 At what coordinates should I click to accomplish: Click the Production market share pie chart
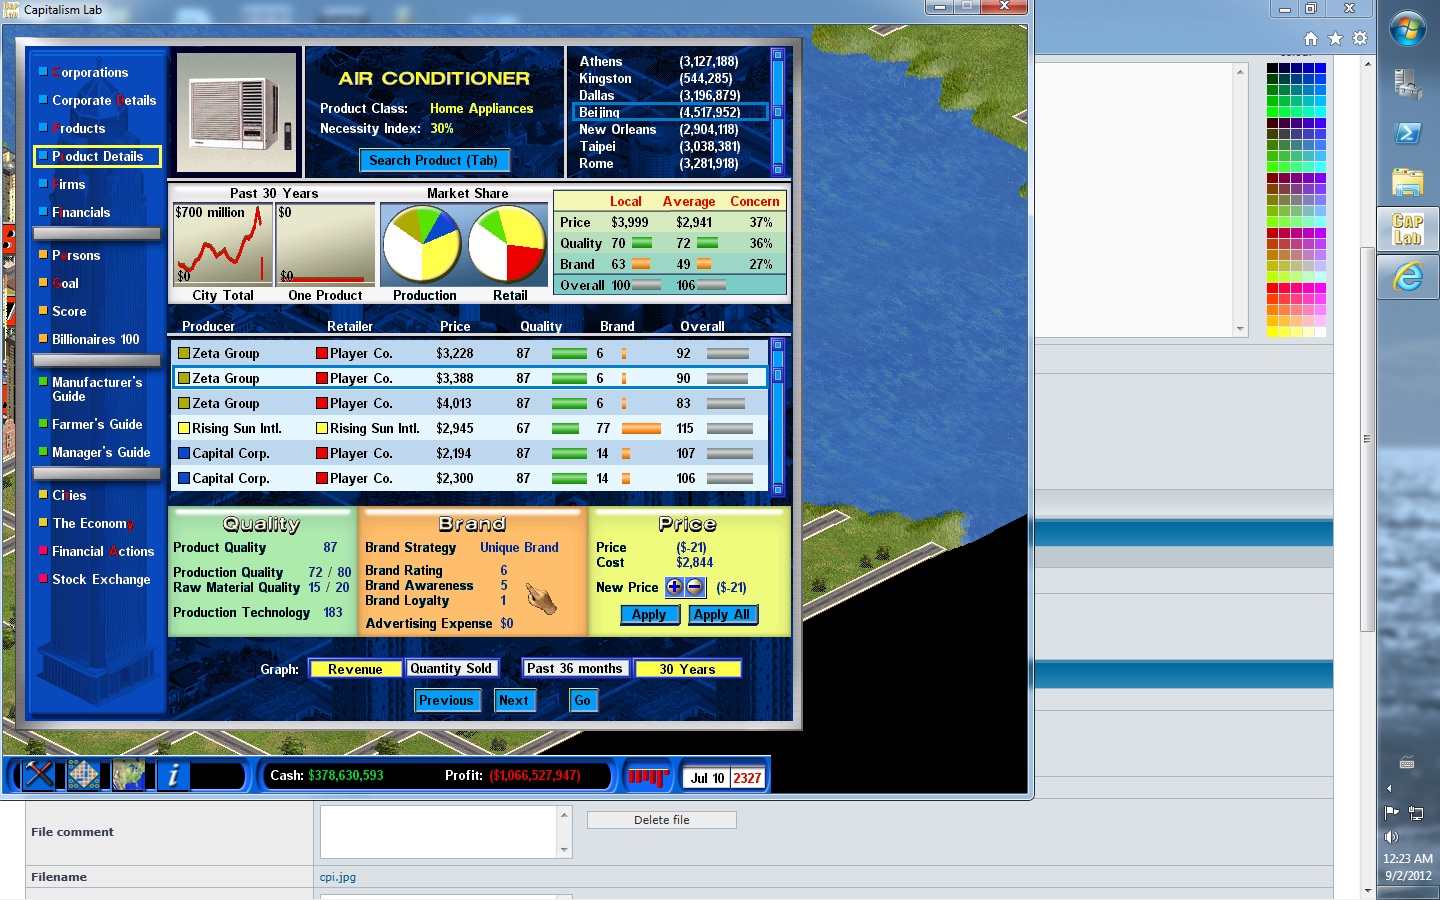click(x=422, y=244)
